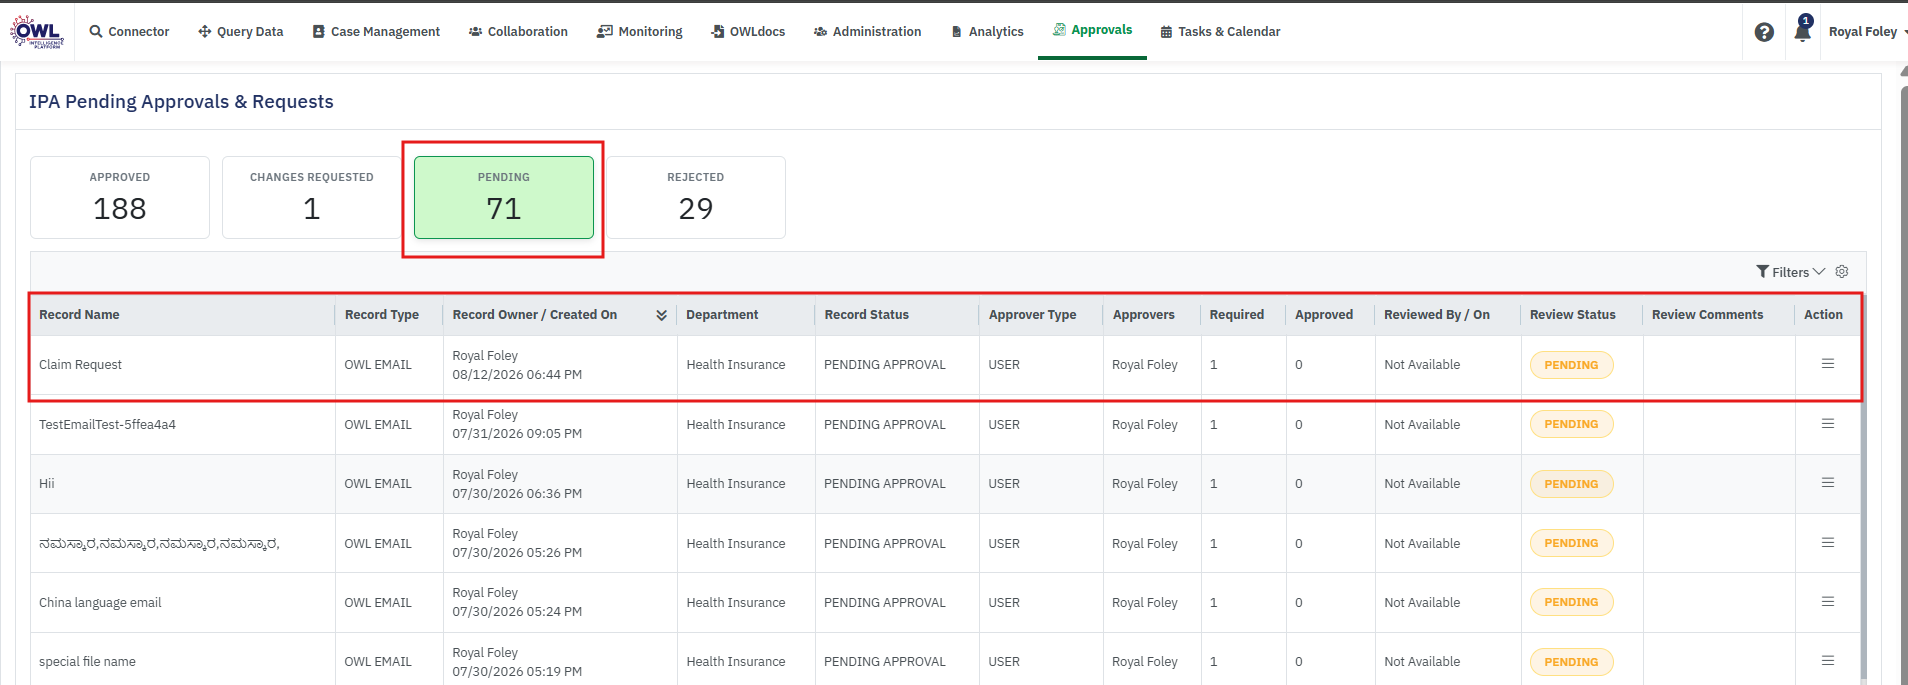The image size is (1908, 685).
Task: Open the Monitoring menu
Action: point(640,32)
